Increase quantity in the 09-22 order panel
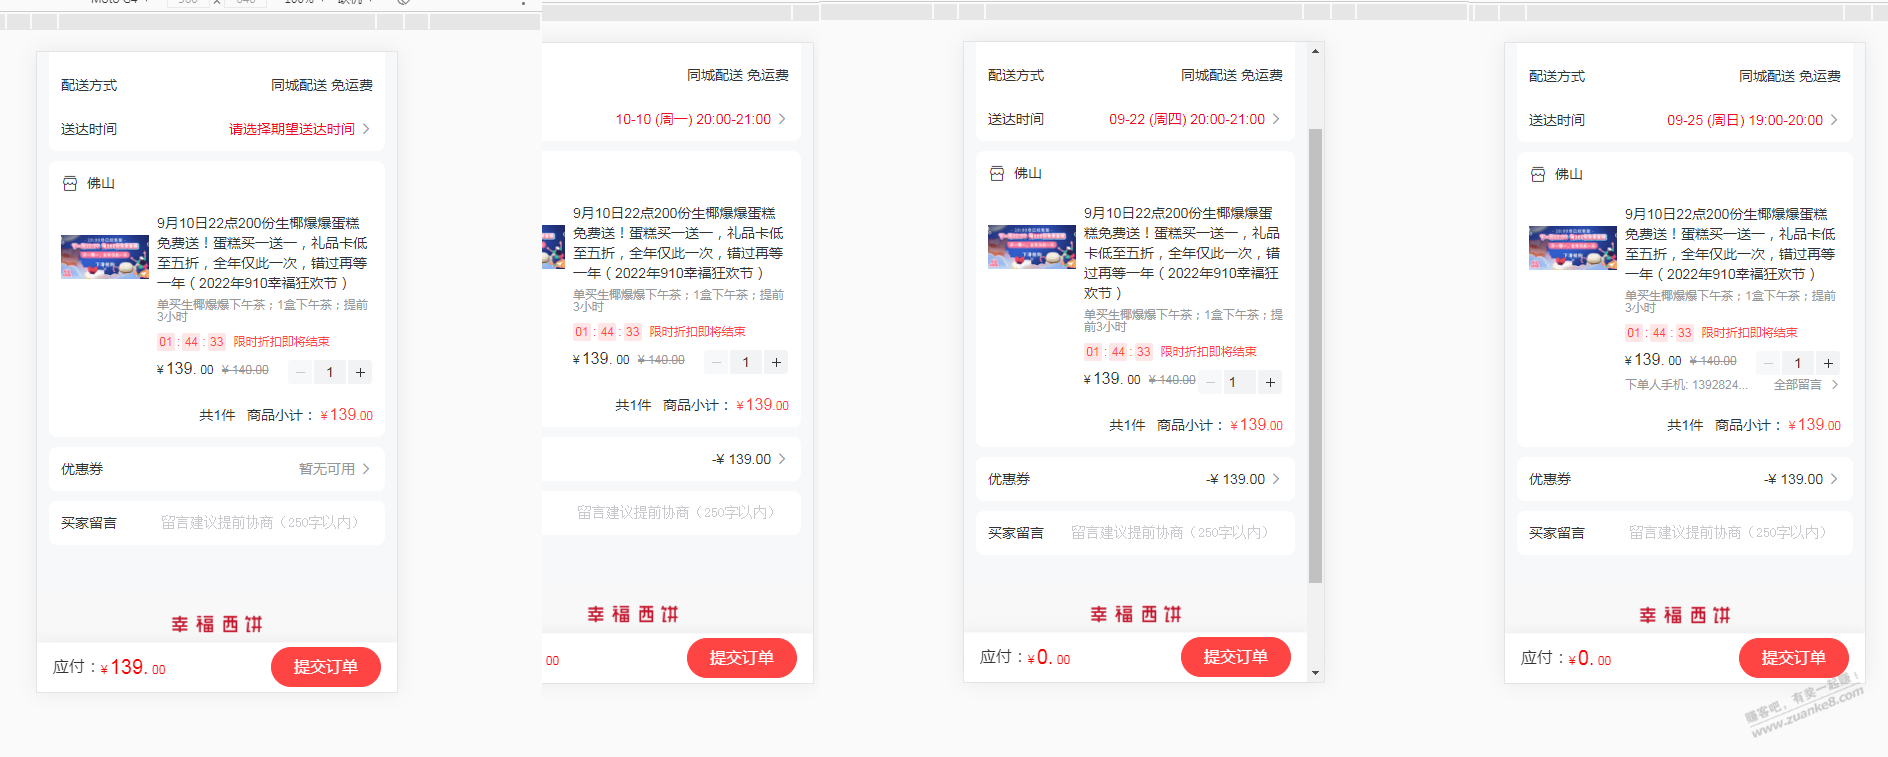Screen dimensions: 1888x757 (1271, 382)
